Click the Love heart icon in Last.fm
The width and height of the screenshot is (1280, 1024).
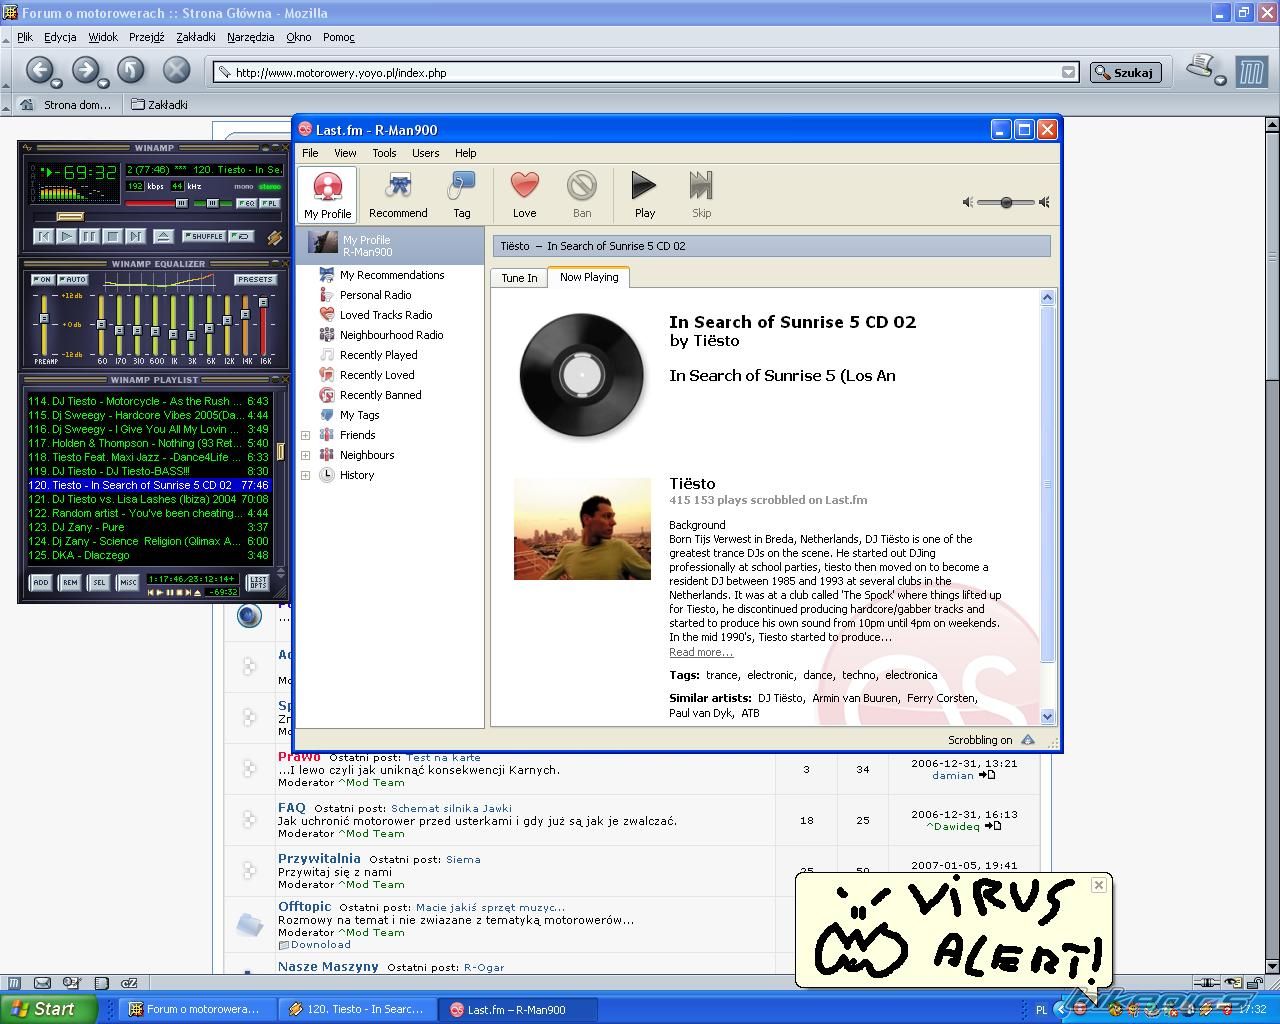(524, 194)
